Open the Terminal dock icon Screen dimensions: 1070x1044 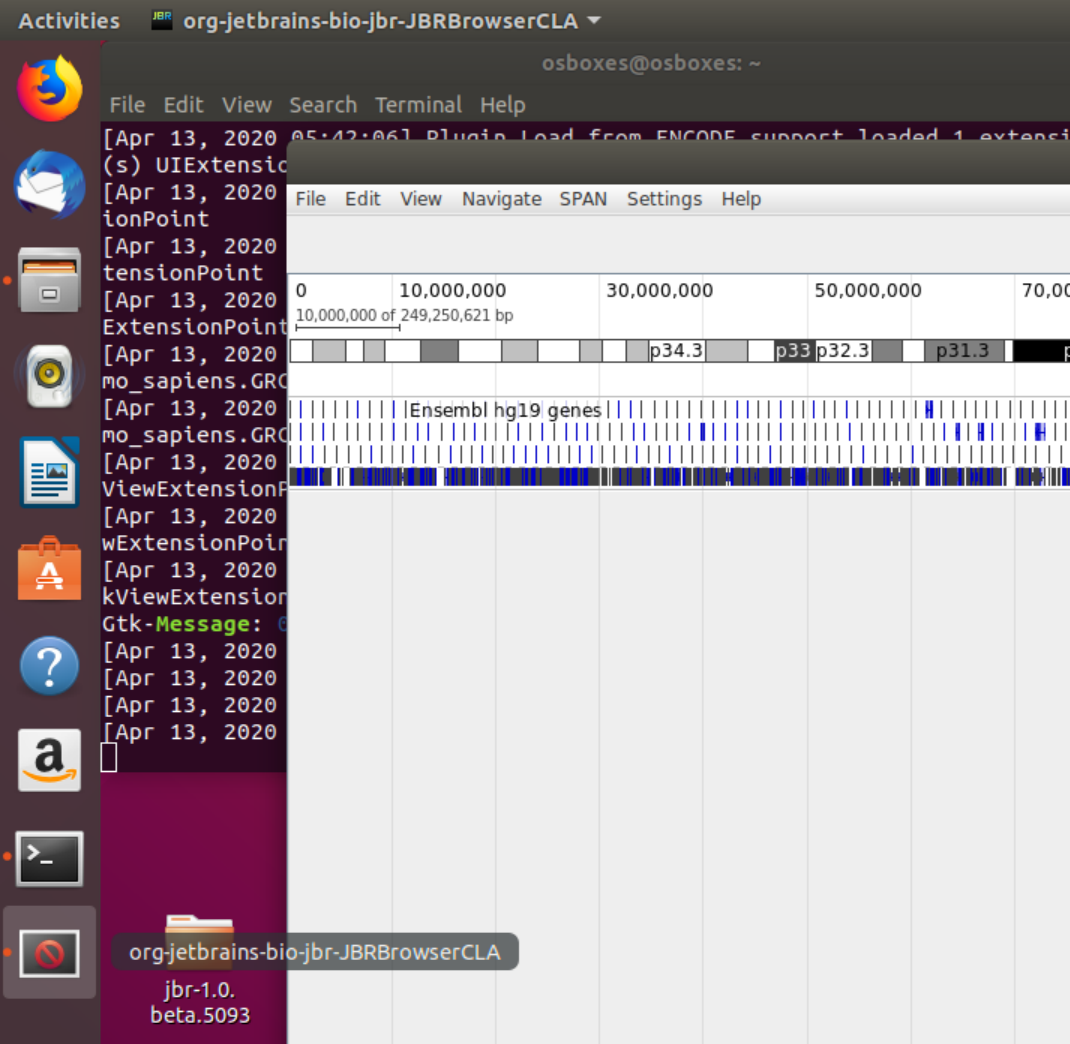tap(49, 858)
